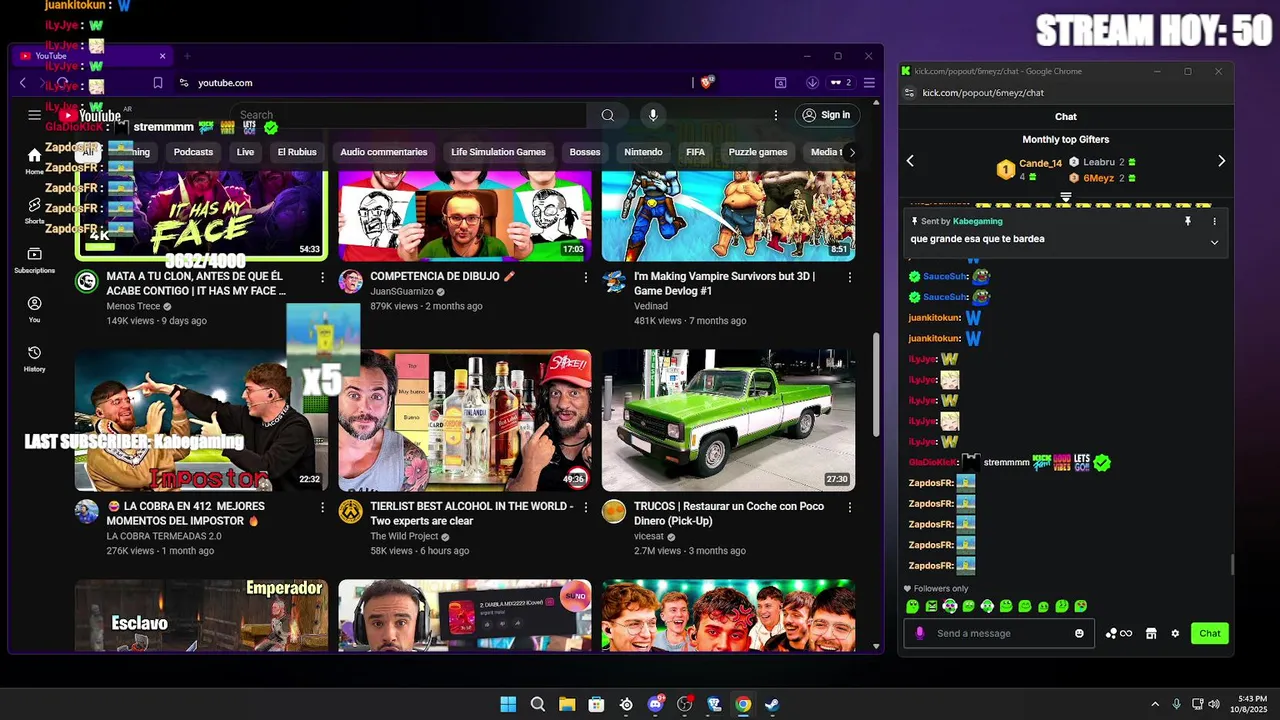Open Subscriptions in the YouTube sidebar

(x=35, y=260)
